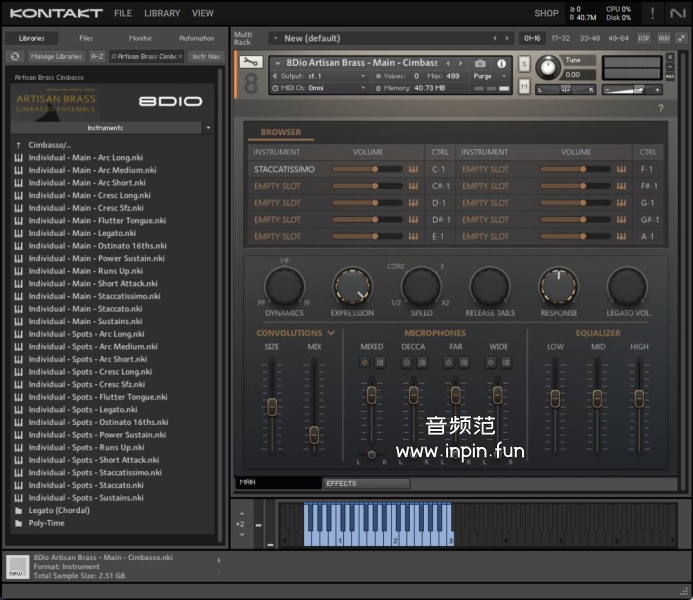Click the camera snapshot icon
This screenshot has height=600, width=693.
[x=480, y=63]
